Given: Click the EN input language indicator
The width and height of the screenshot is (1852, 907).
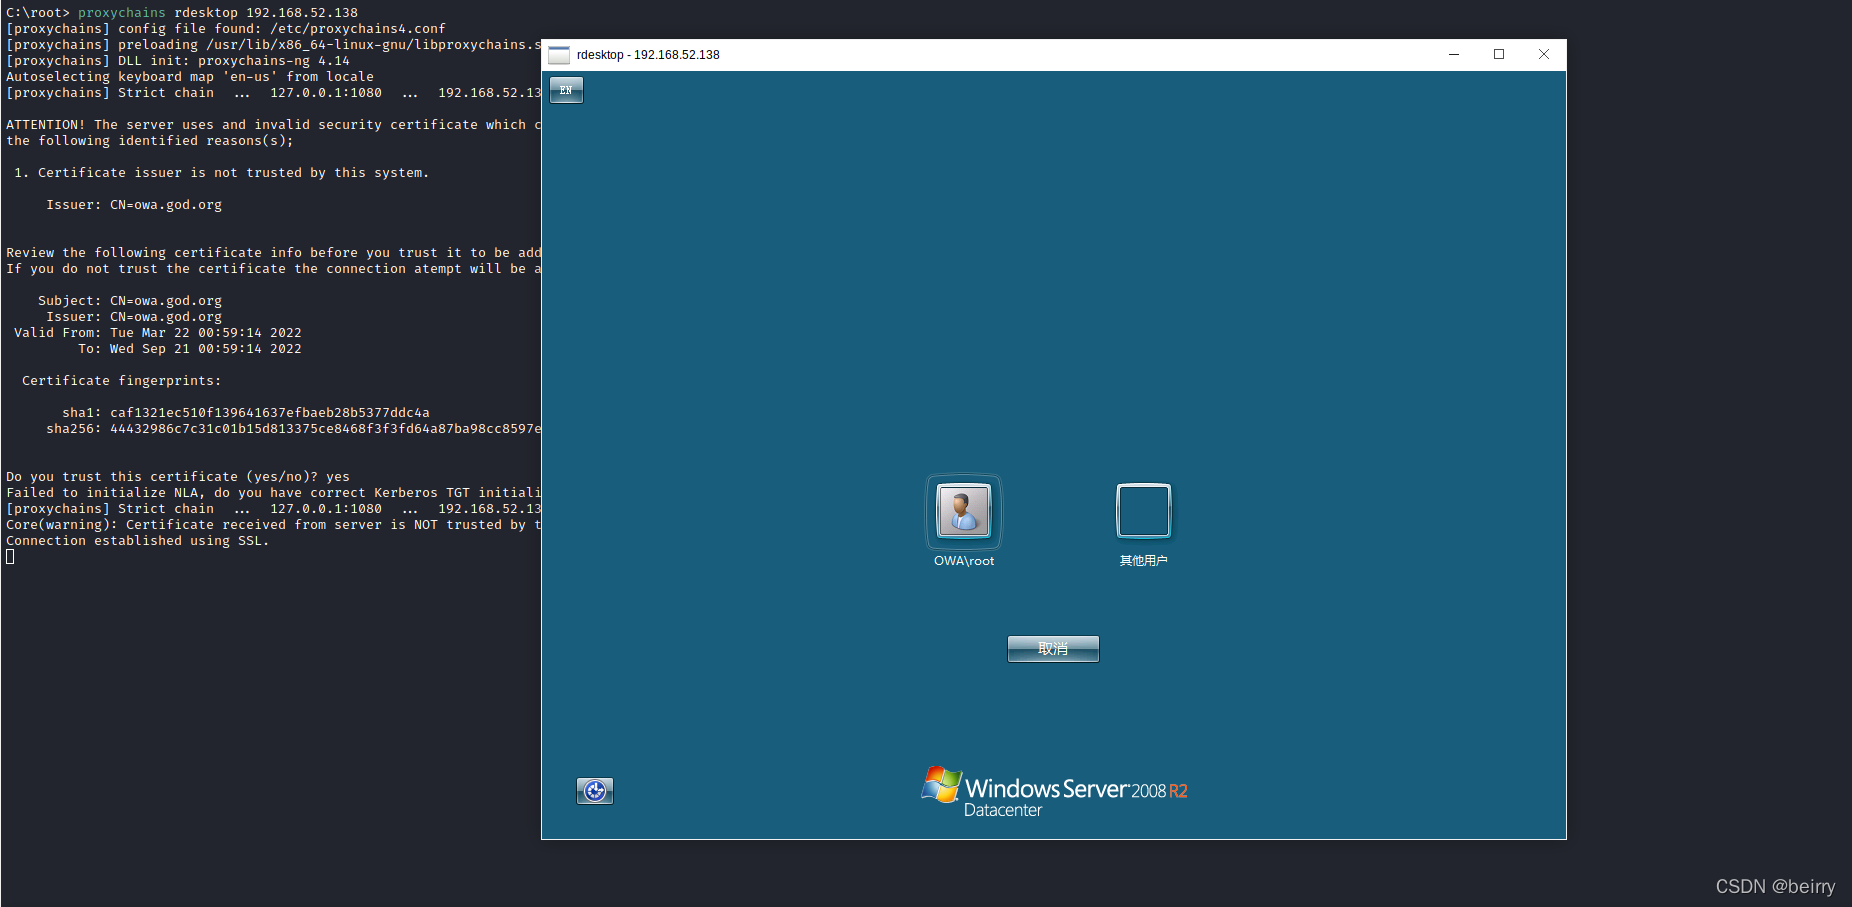Looking at the screenshot, I should point(566,90).
